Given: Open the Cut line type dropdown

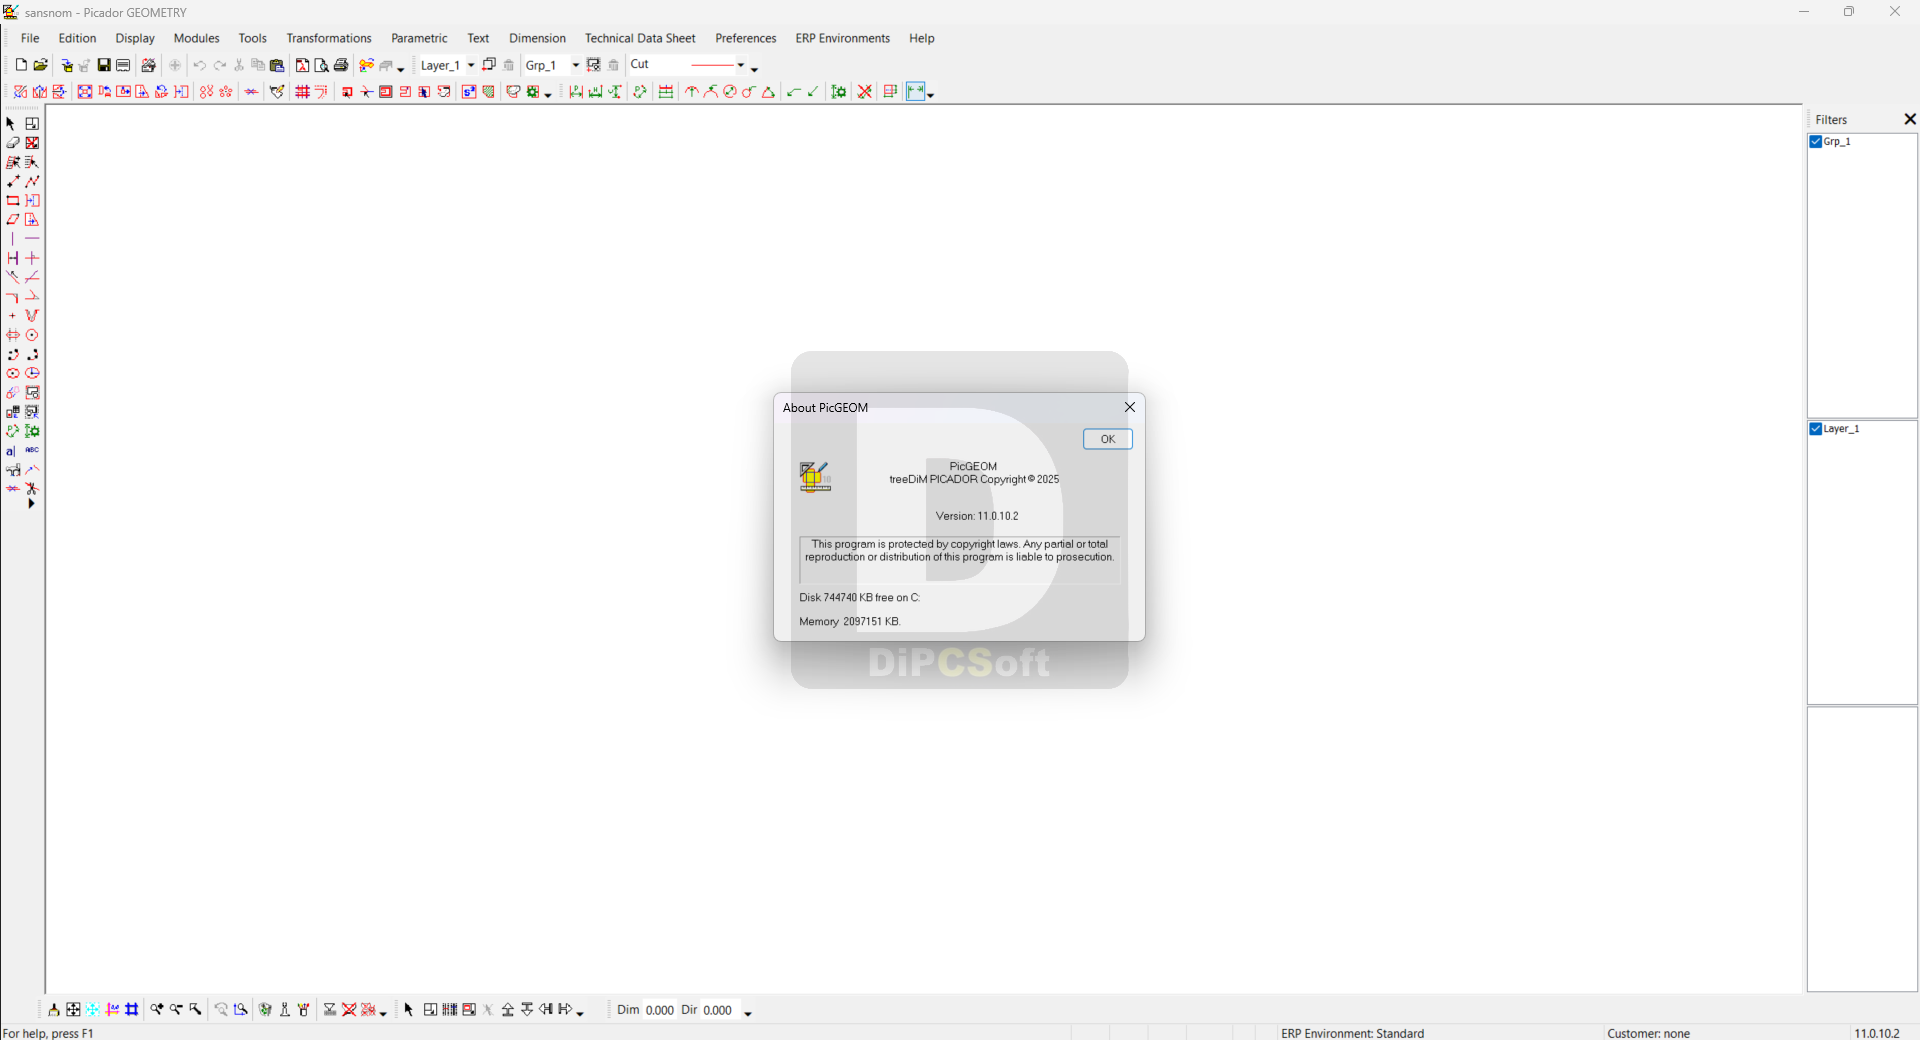Looking at the screenshot, I should point(740,65).
